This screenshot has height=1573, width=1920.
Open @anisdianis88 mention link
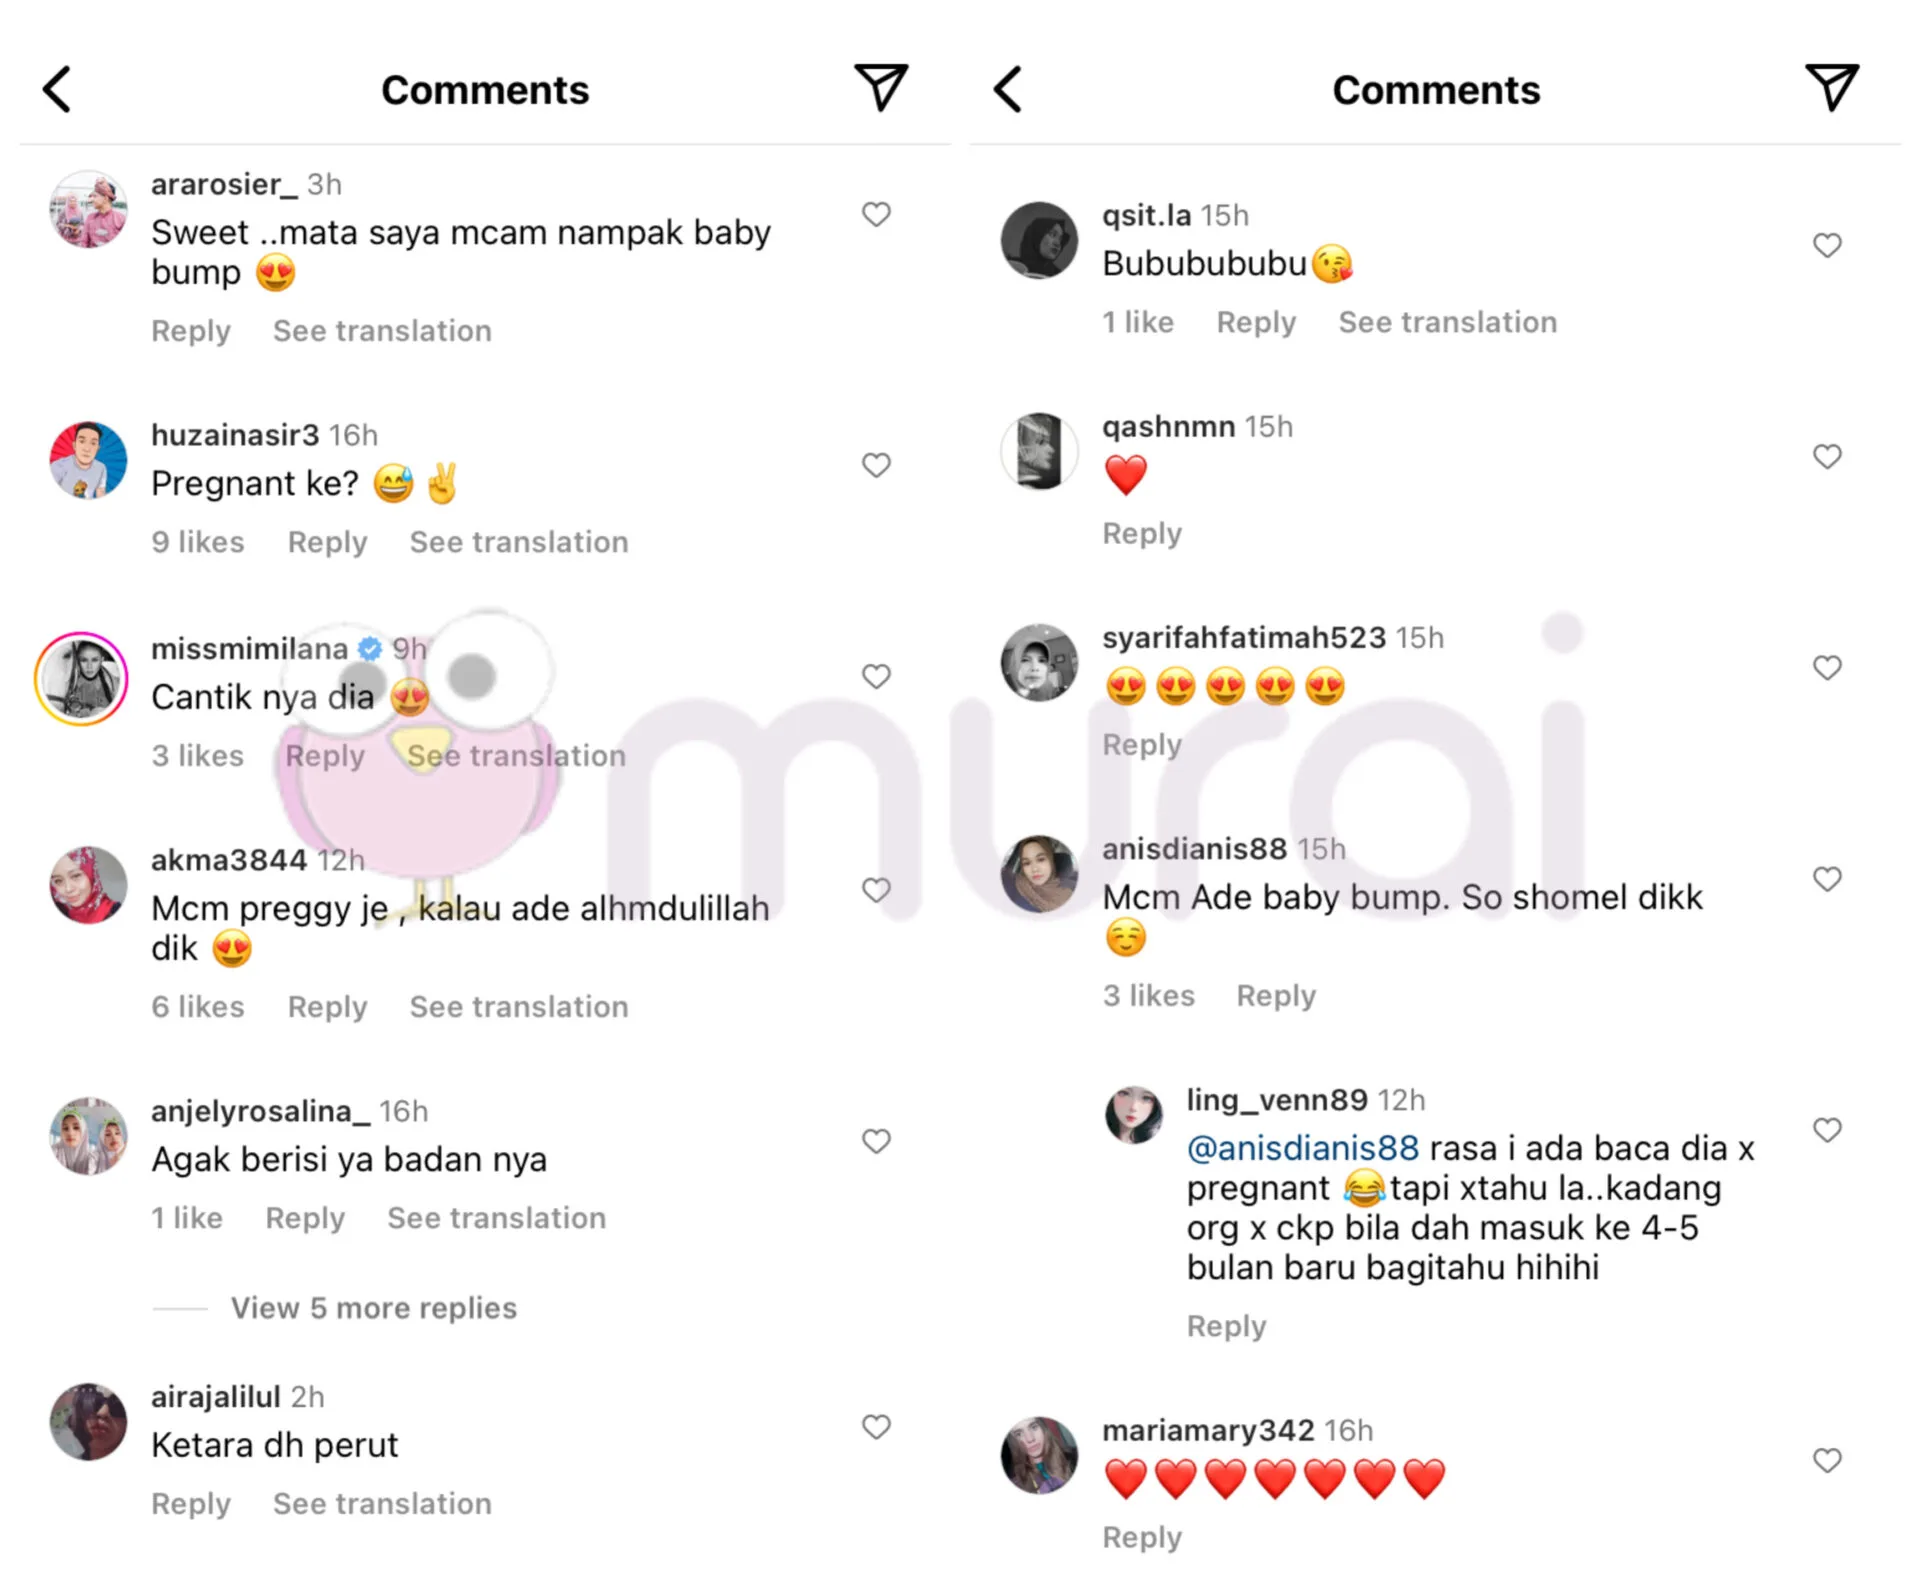pos(1302,1148)
